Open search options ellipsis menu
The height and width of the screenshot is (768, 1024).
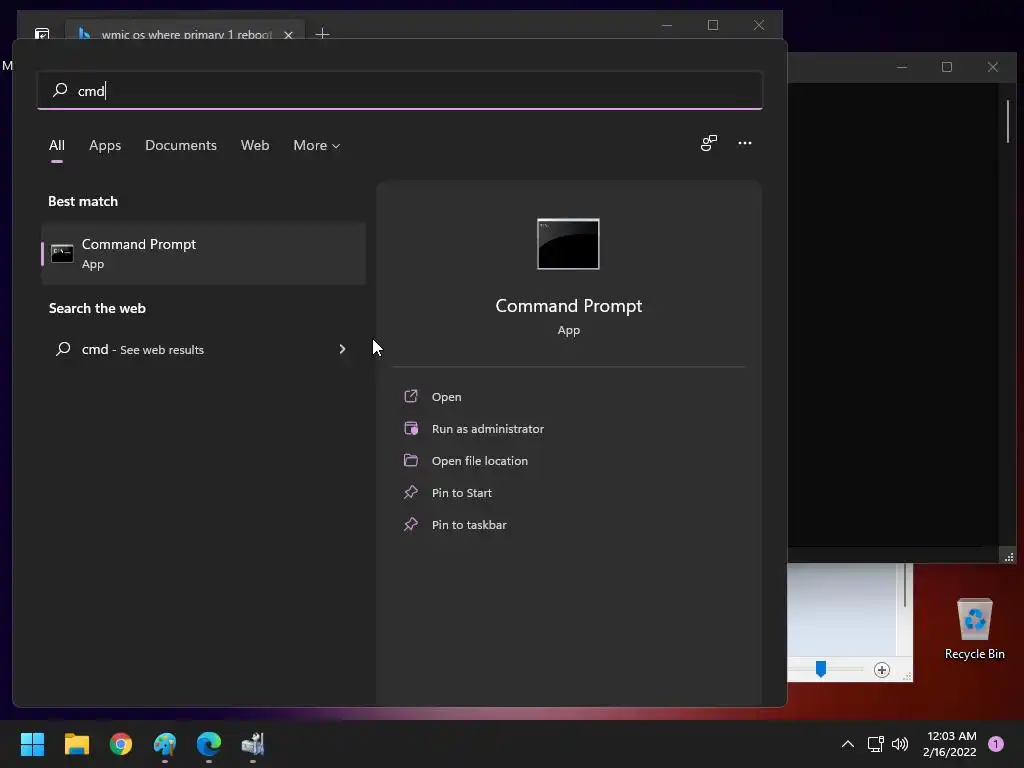pyautogui.click(x=744, y=143)
